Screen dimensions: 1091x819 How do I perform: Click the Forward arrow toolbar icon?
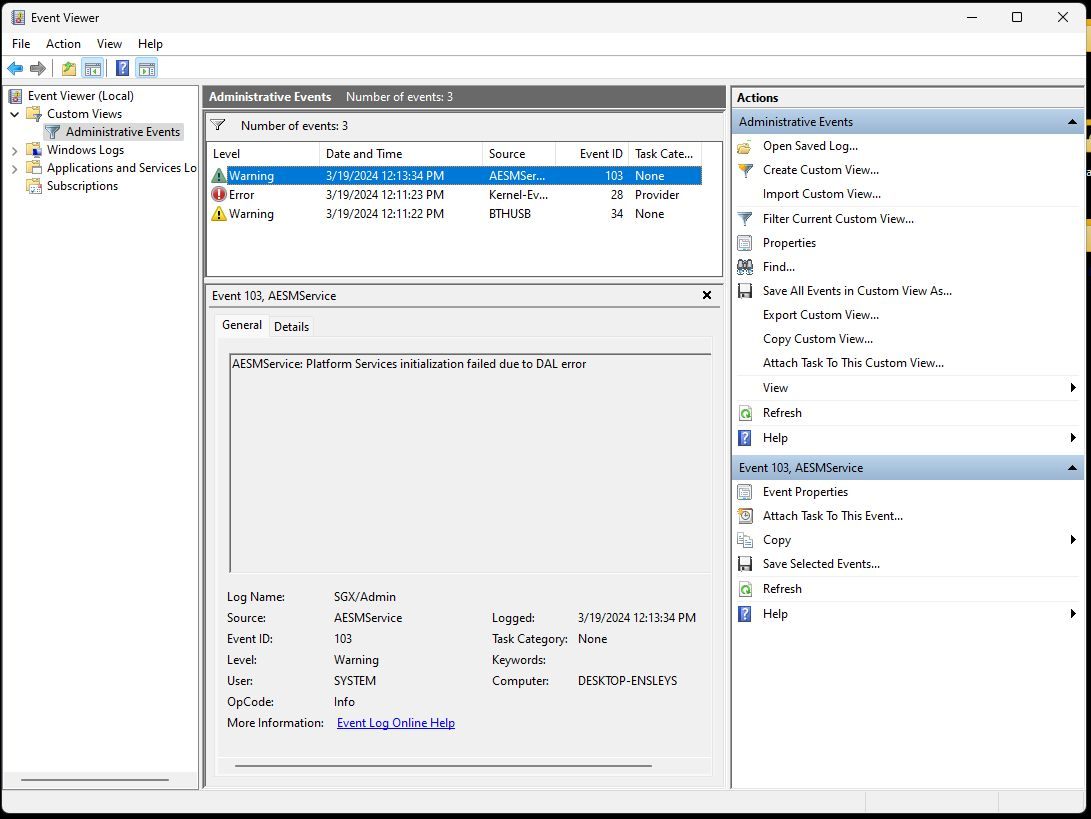click(38, 68)
